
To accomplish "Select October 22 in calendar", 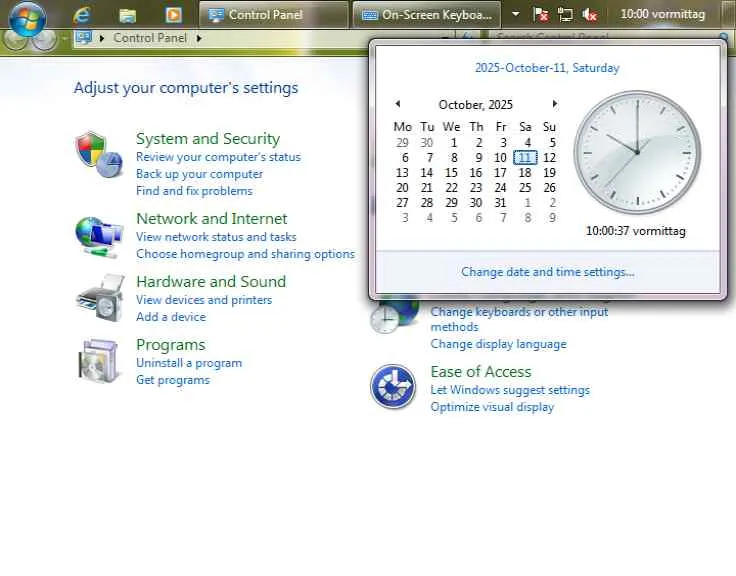I will coord(452,188).
